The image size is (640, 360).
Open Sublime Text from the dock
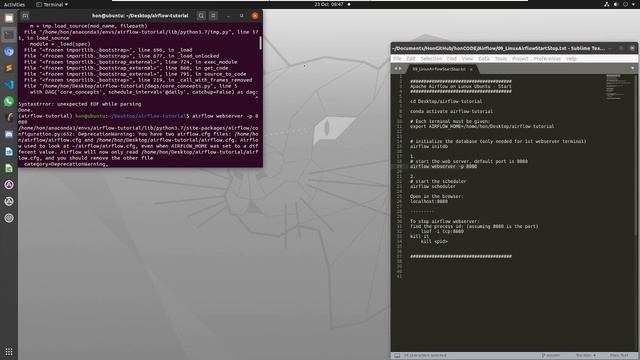coord(9,68)
